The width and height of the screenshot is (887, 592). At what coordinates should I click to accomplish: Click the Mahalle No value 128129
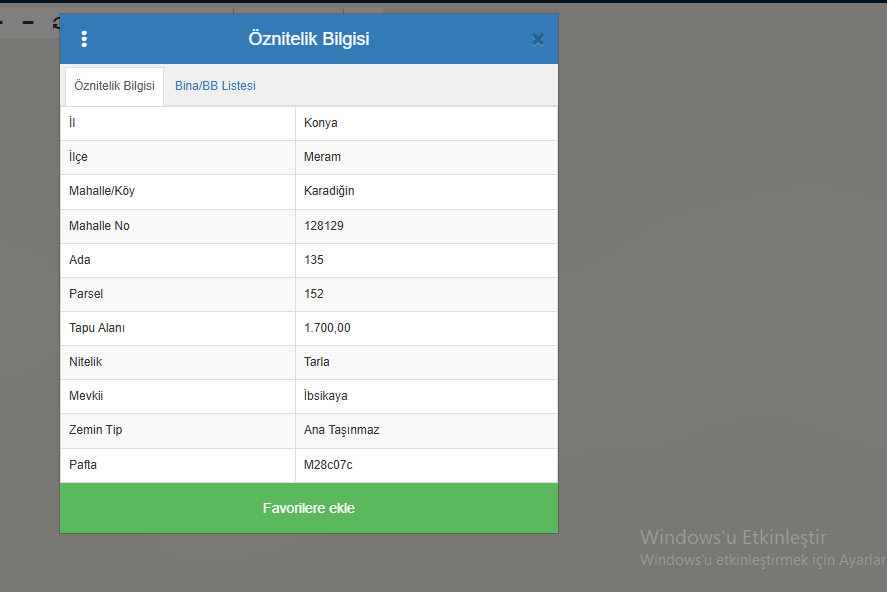[324, 226]
